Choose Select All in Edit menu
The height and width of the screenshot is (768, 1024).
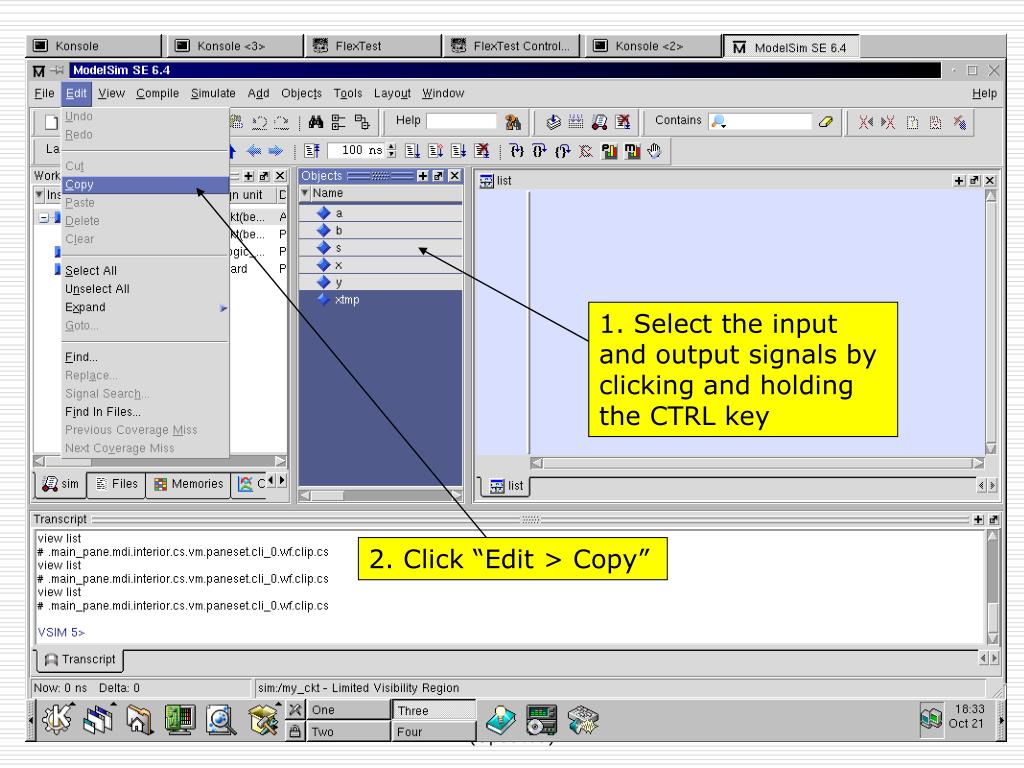tap(146, 270)
